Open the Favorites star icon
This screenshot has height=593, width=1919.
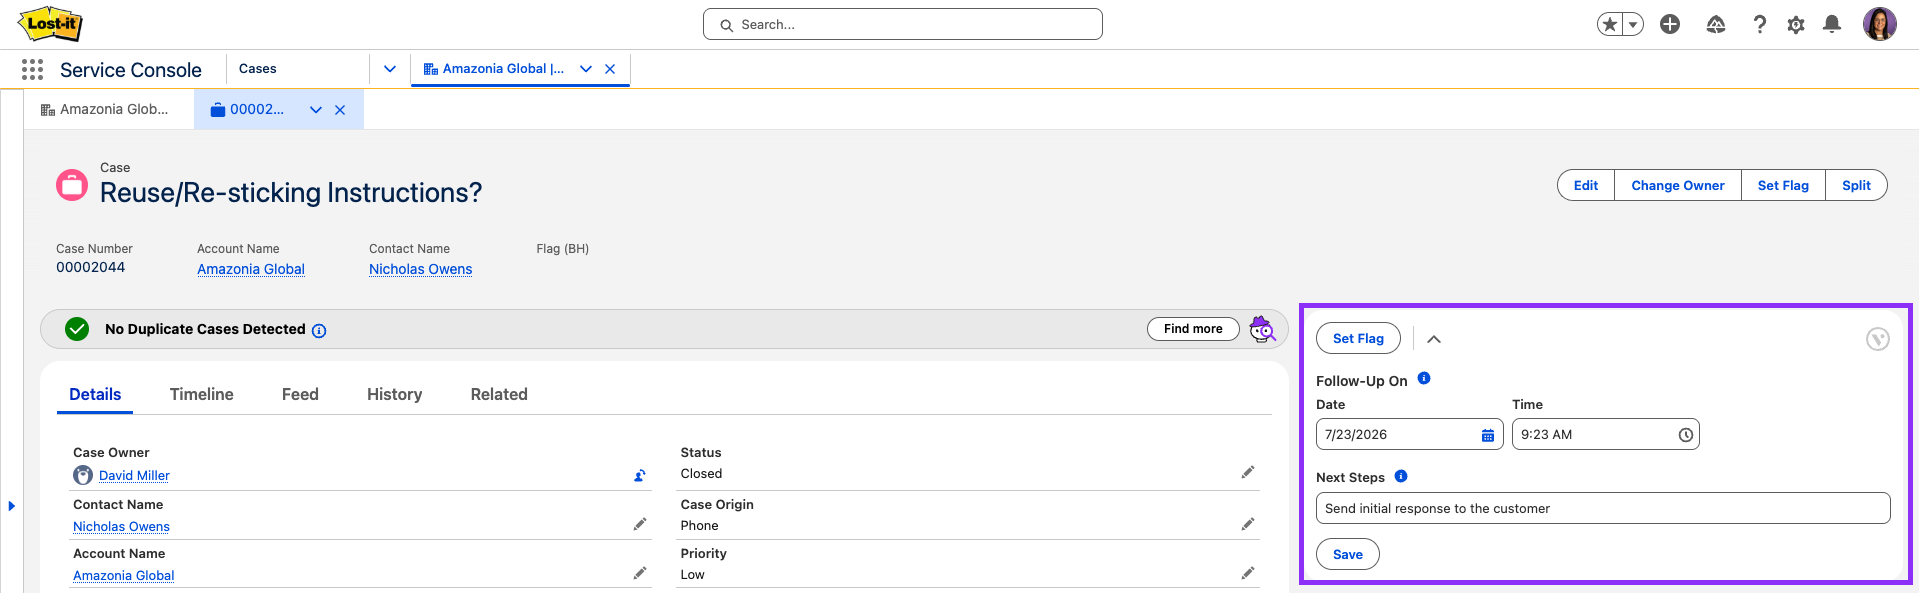coord(1609,24)
